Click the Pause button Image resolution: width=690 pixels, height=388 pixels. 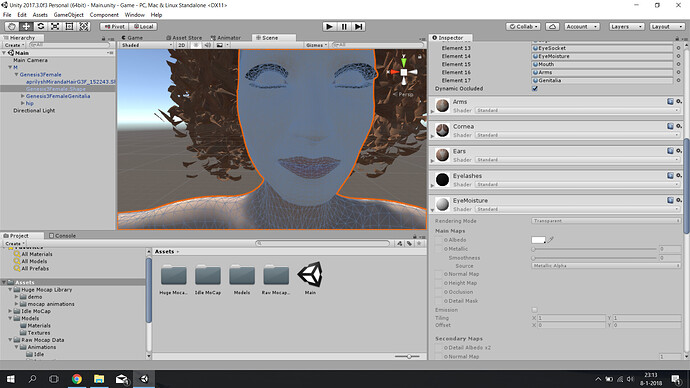point(344,26)
